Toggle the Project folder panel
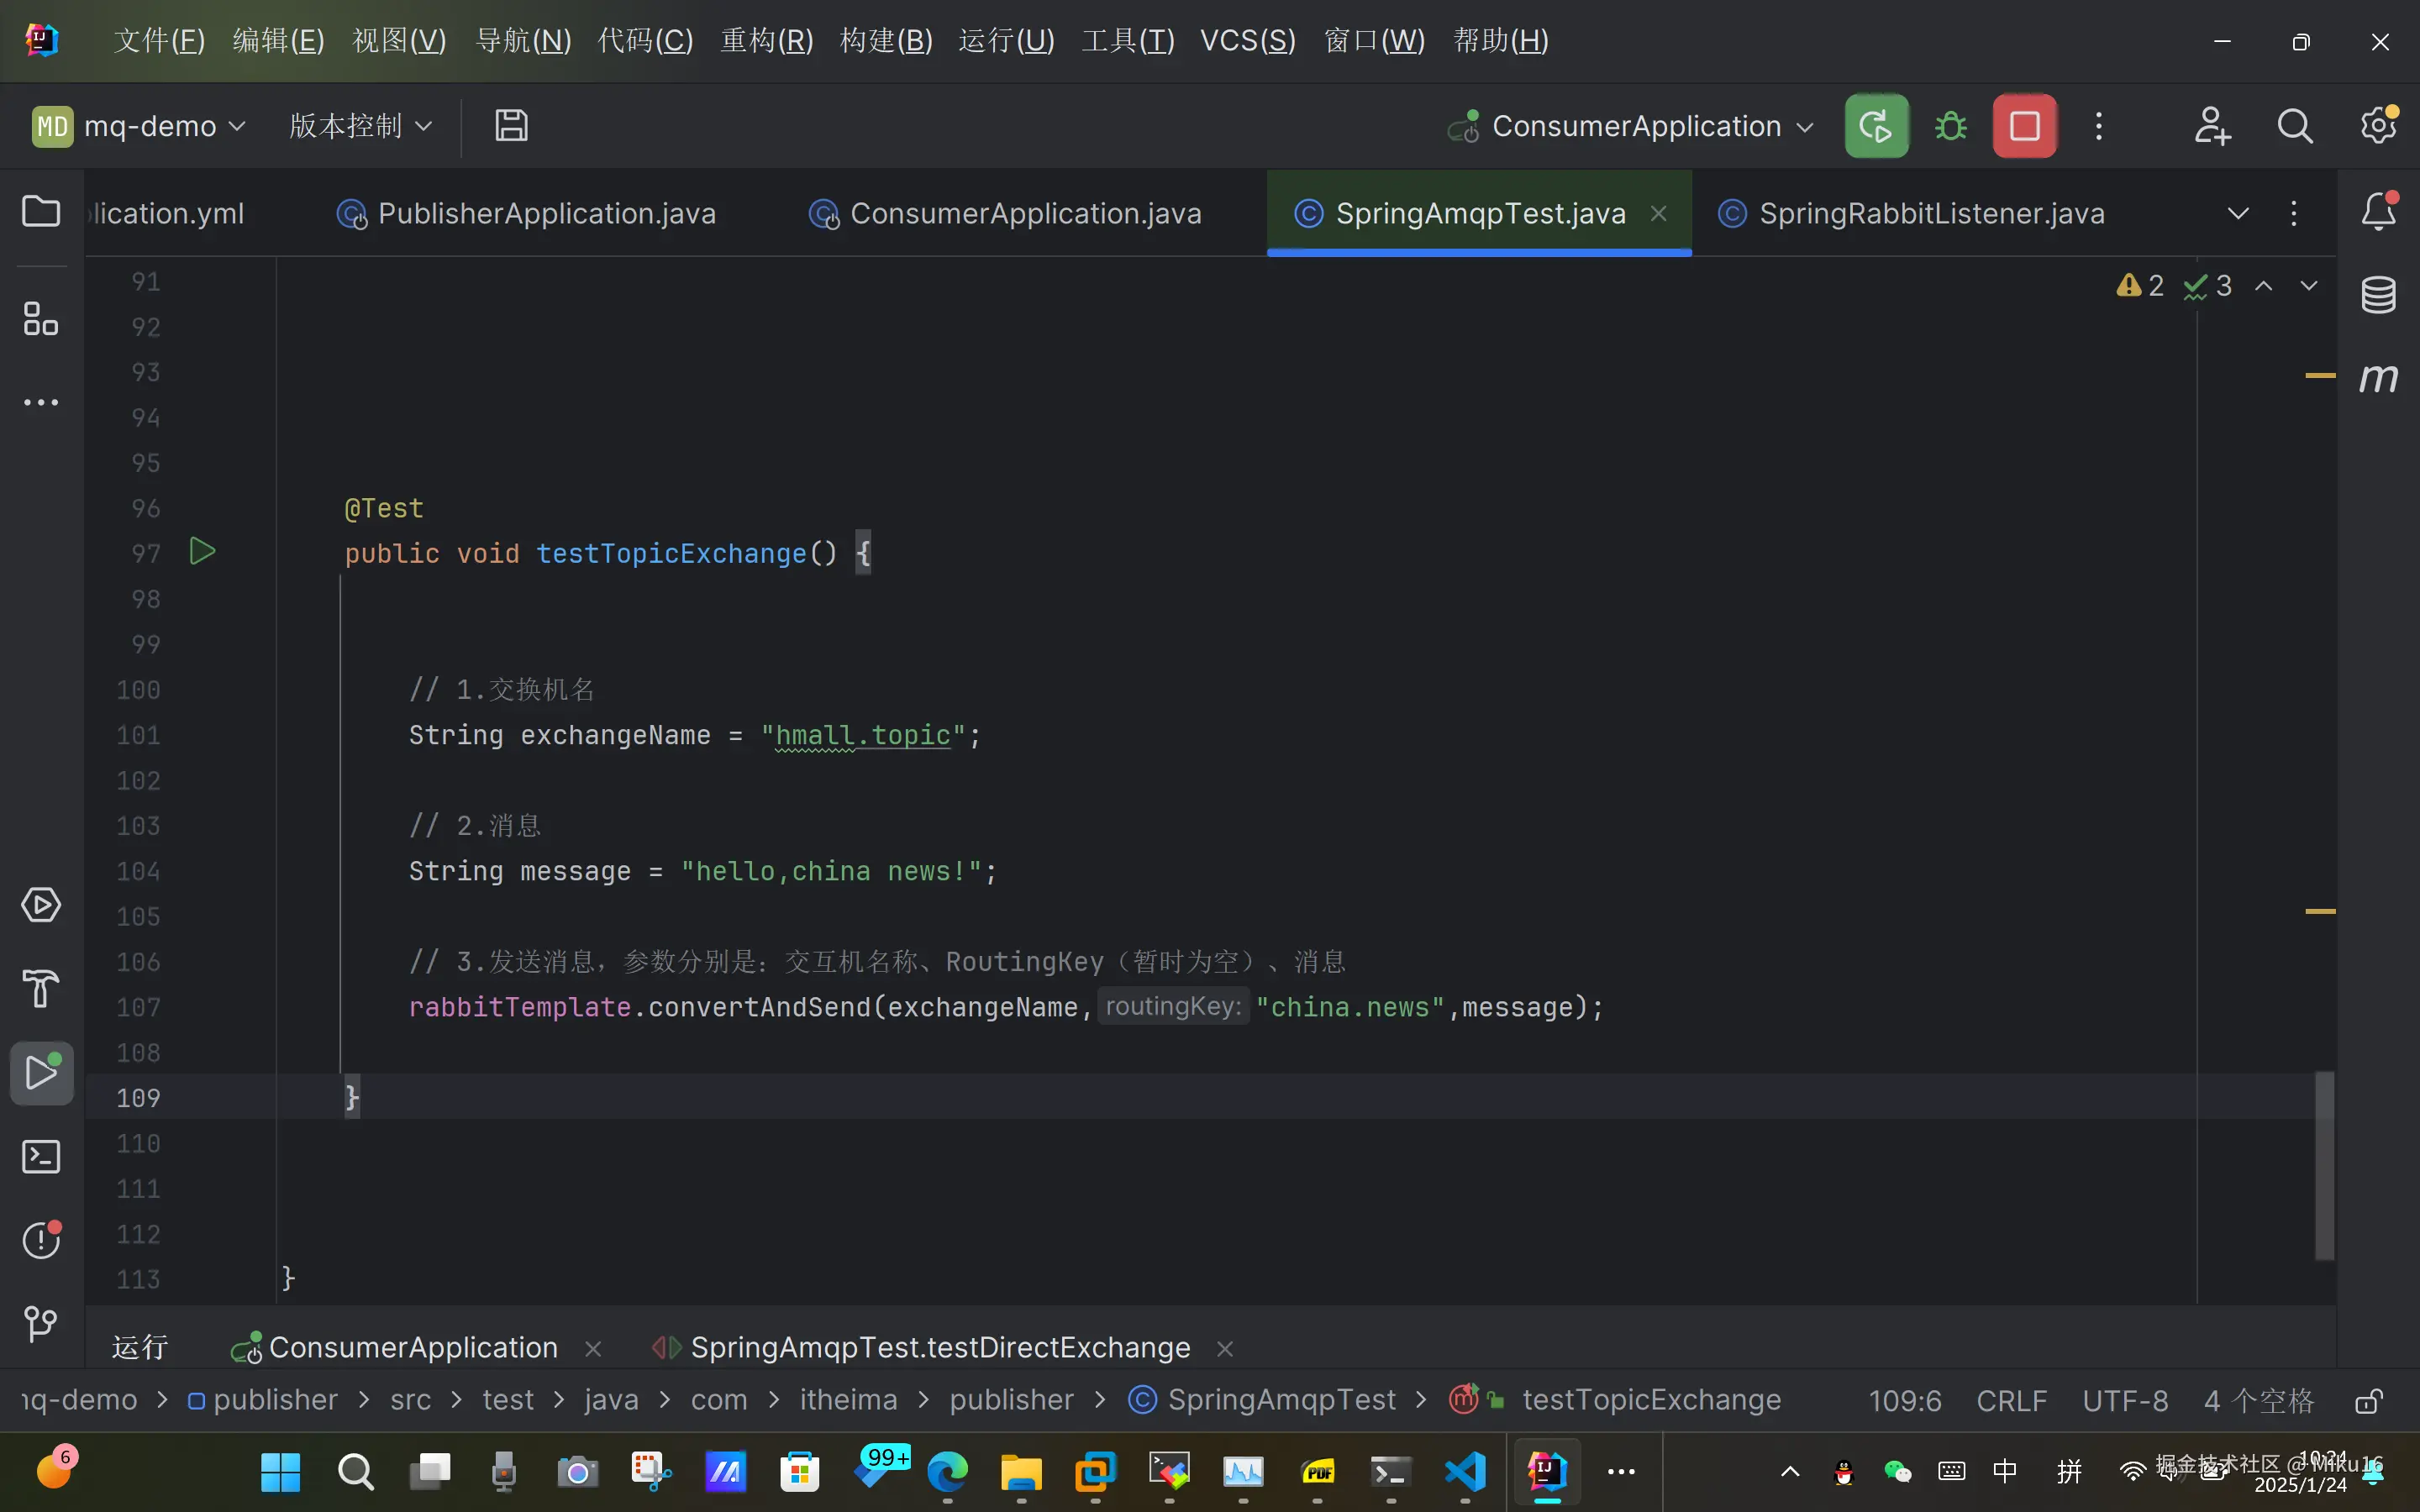The height and width of the screenshot is (1512, 2420). pyautogui.click(x=41, y=211)
